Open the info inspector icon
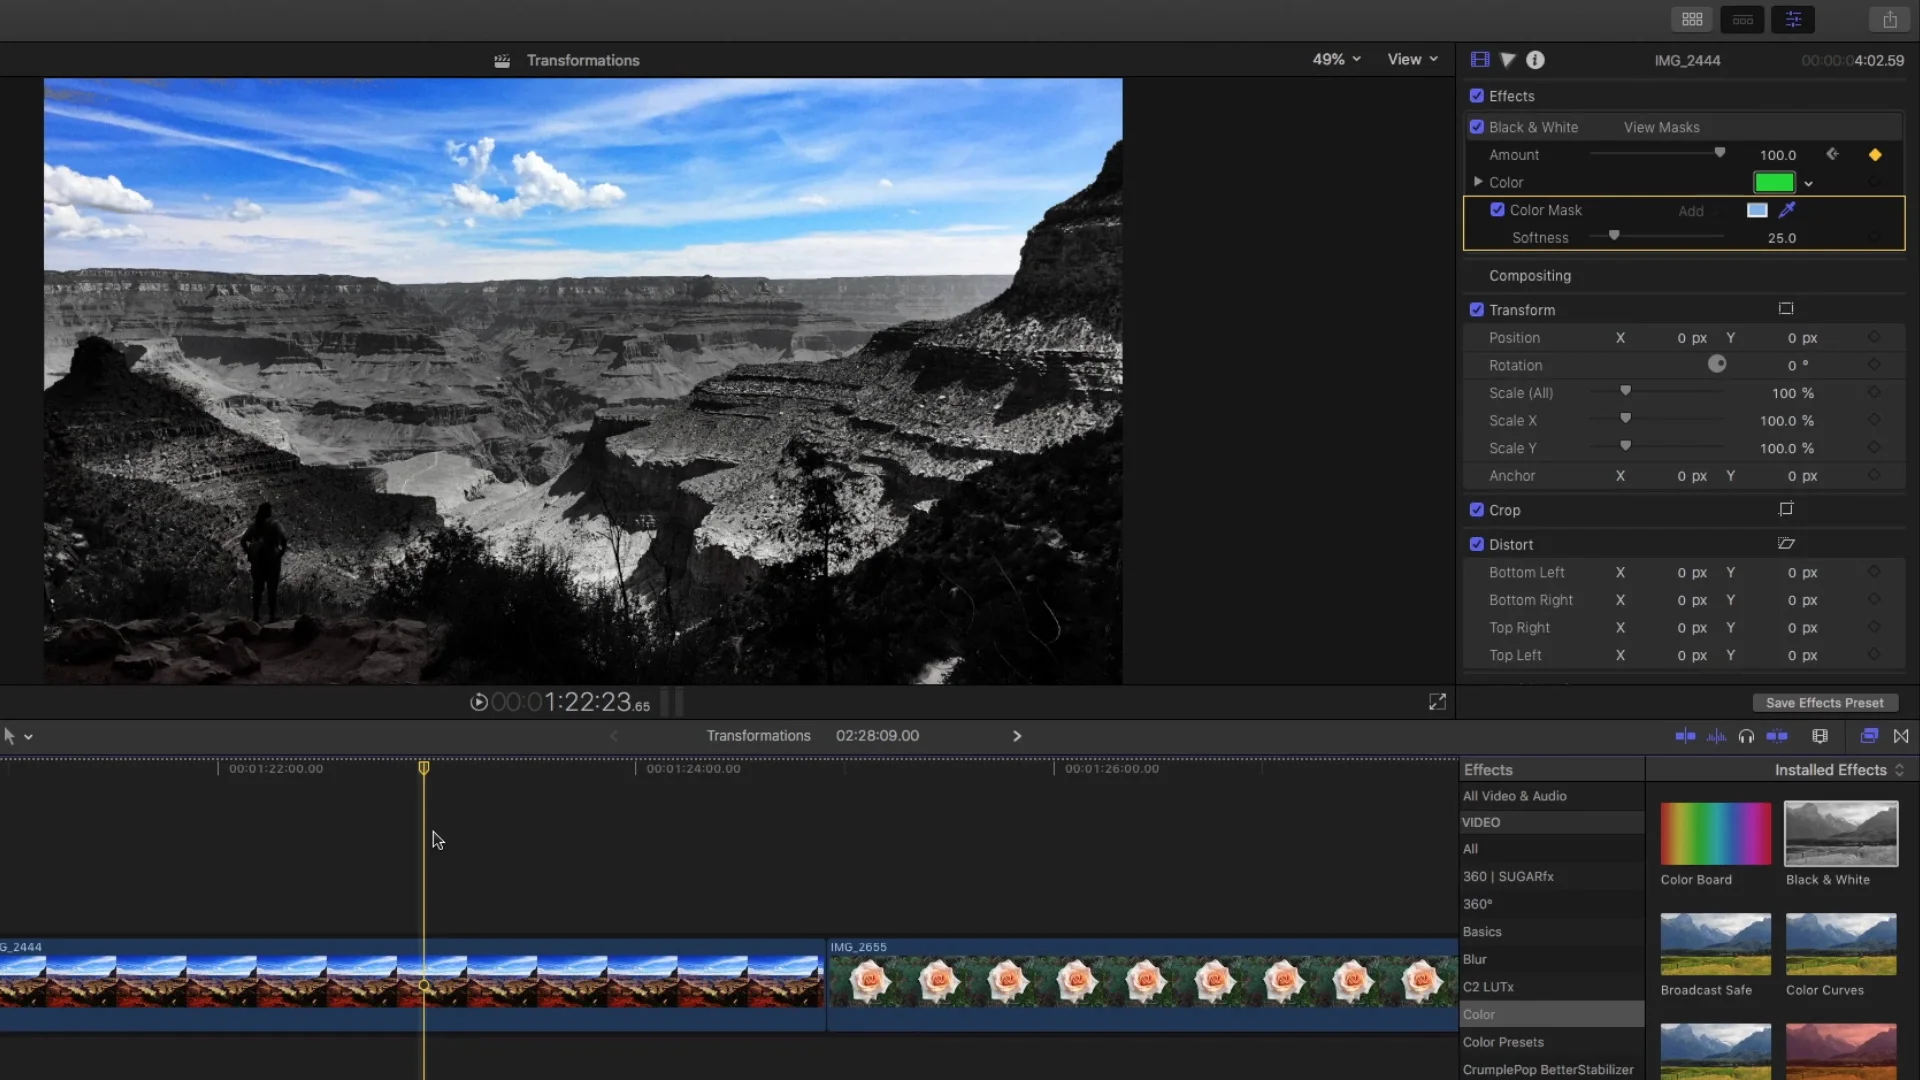This screenshot has width=1920, height=1080. (1535, 60)
